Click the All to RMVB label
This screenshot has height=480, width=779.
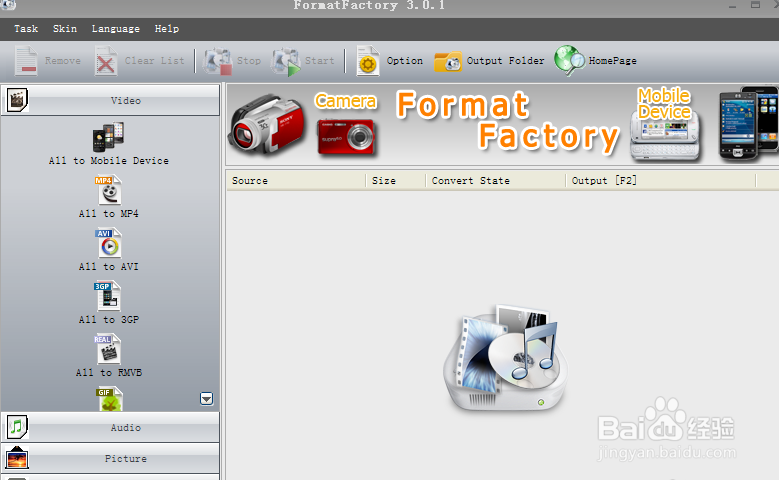(109, 373)
